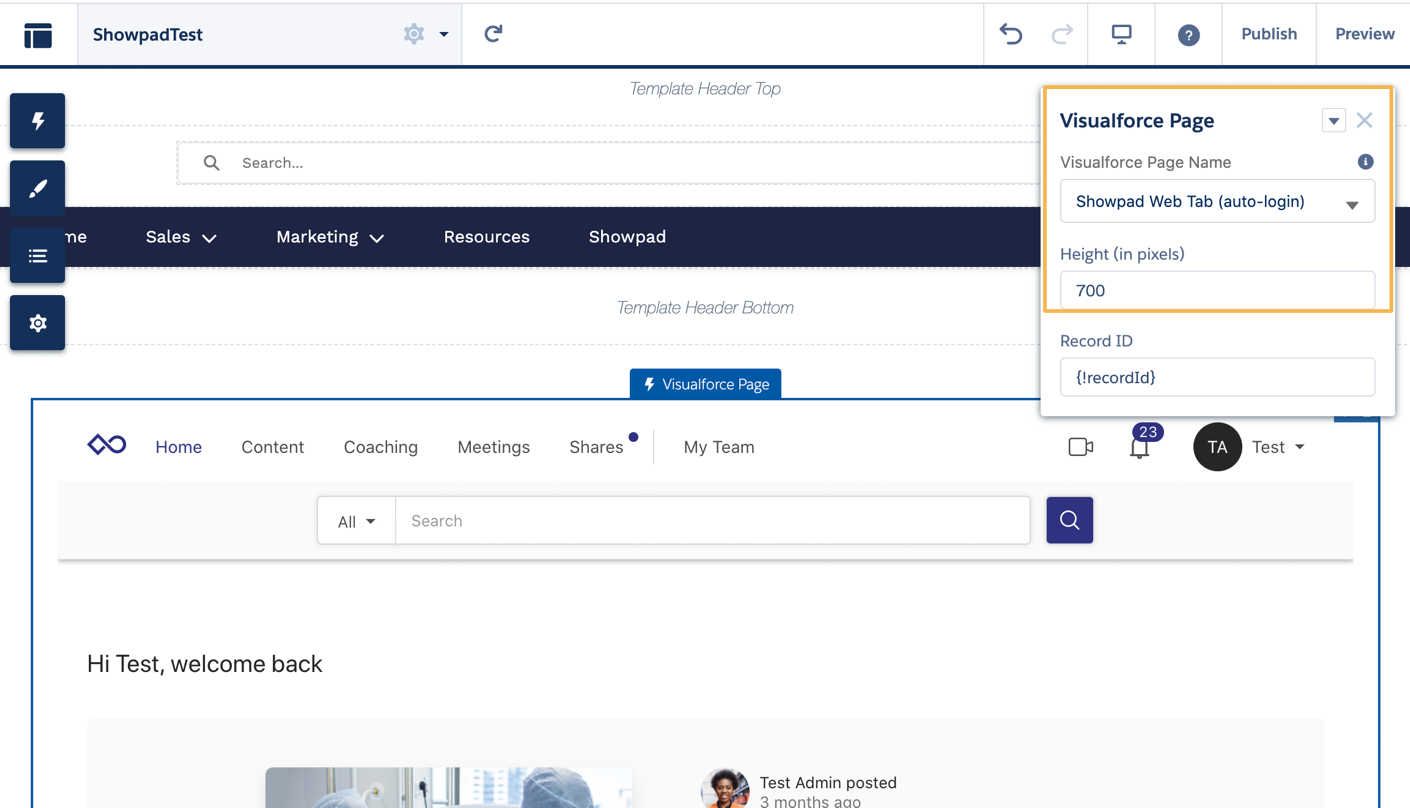Start a meeting with the video camera icon

[1080, 447]
